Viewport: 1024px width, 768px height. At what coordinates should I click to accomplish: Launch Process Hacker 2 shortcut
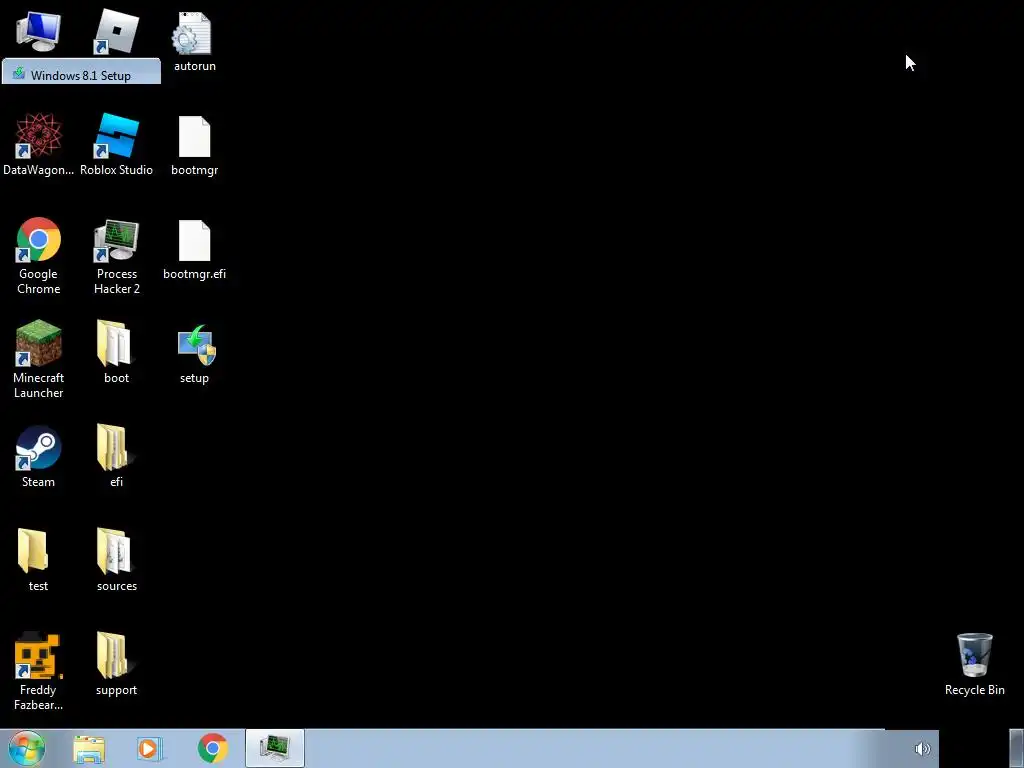tap(117, 257)
